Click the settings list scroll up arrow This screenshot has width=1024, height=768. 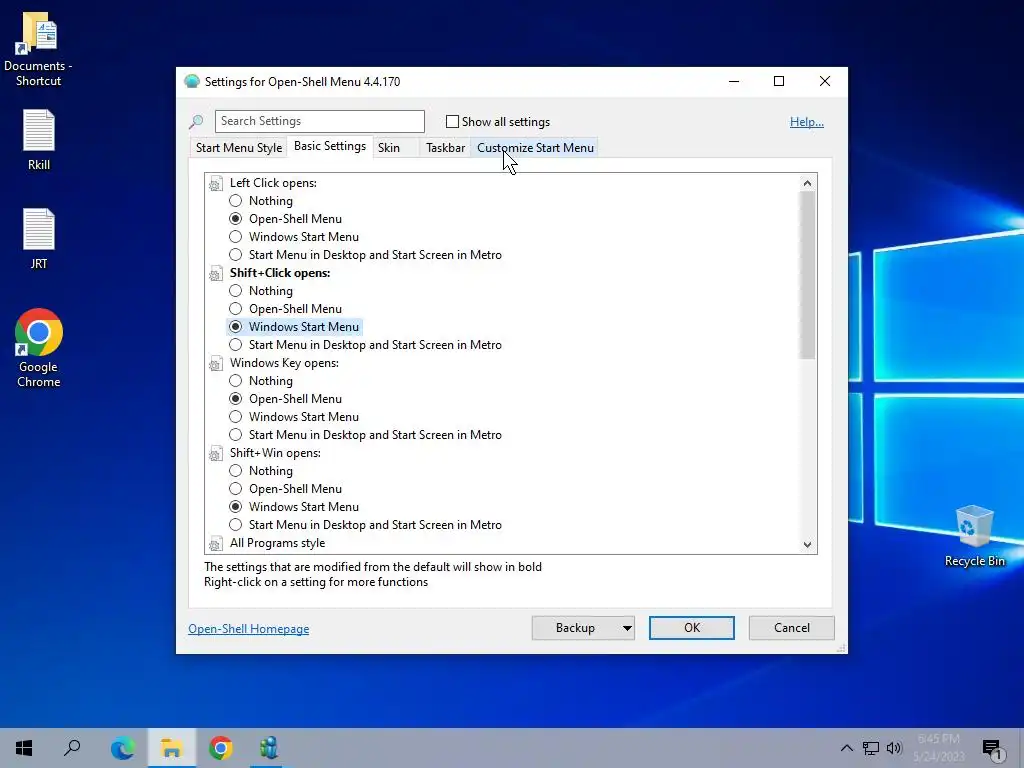807,184
